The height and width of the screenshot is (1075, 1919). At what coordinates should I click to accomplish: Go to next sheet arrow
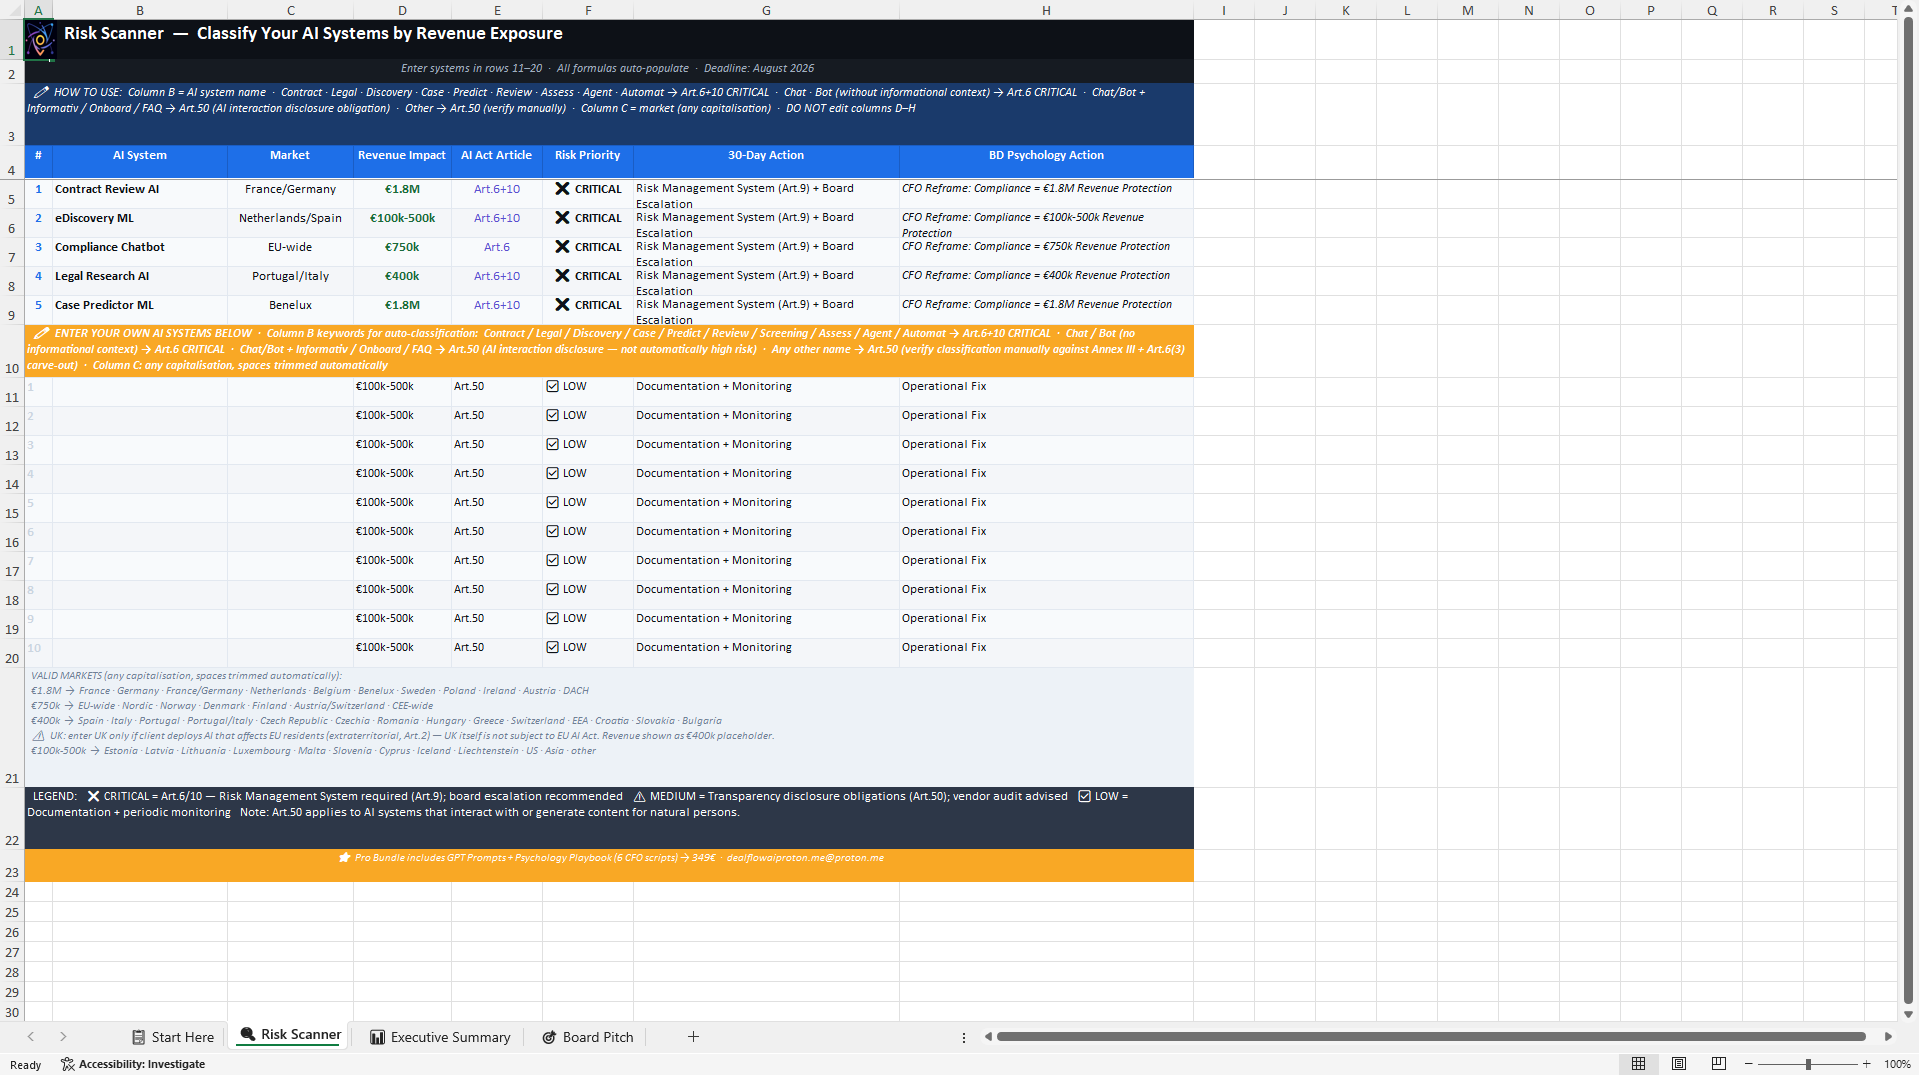click(63, 1037)
